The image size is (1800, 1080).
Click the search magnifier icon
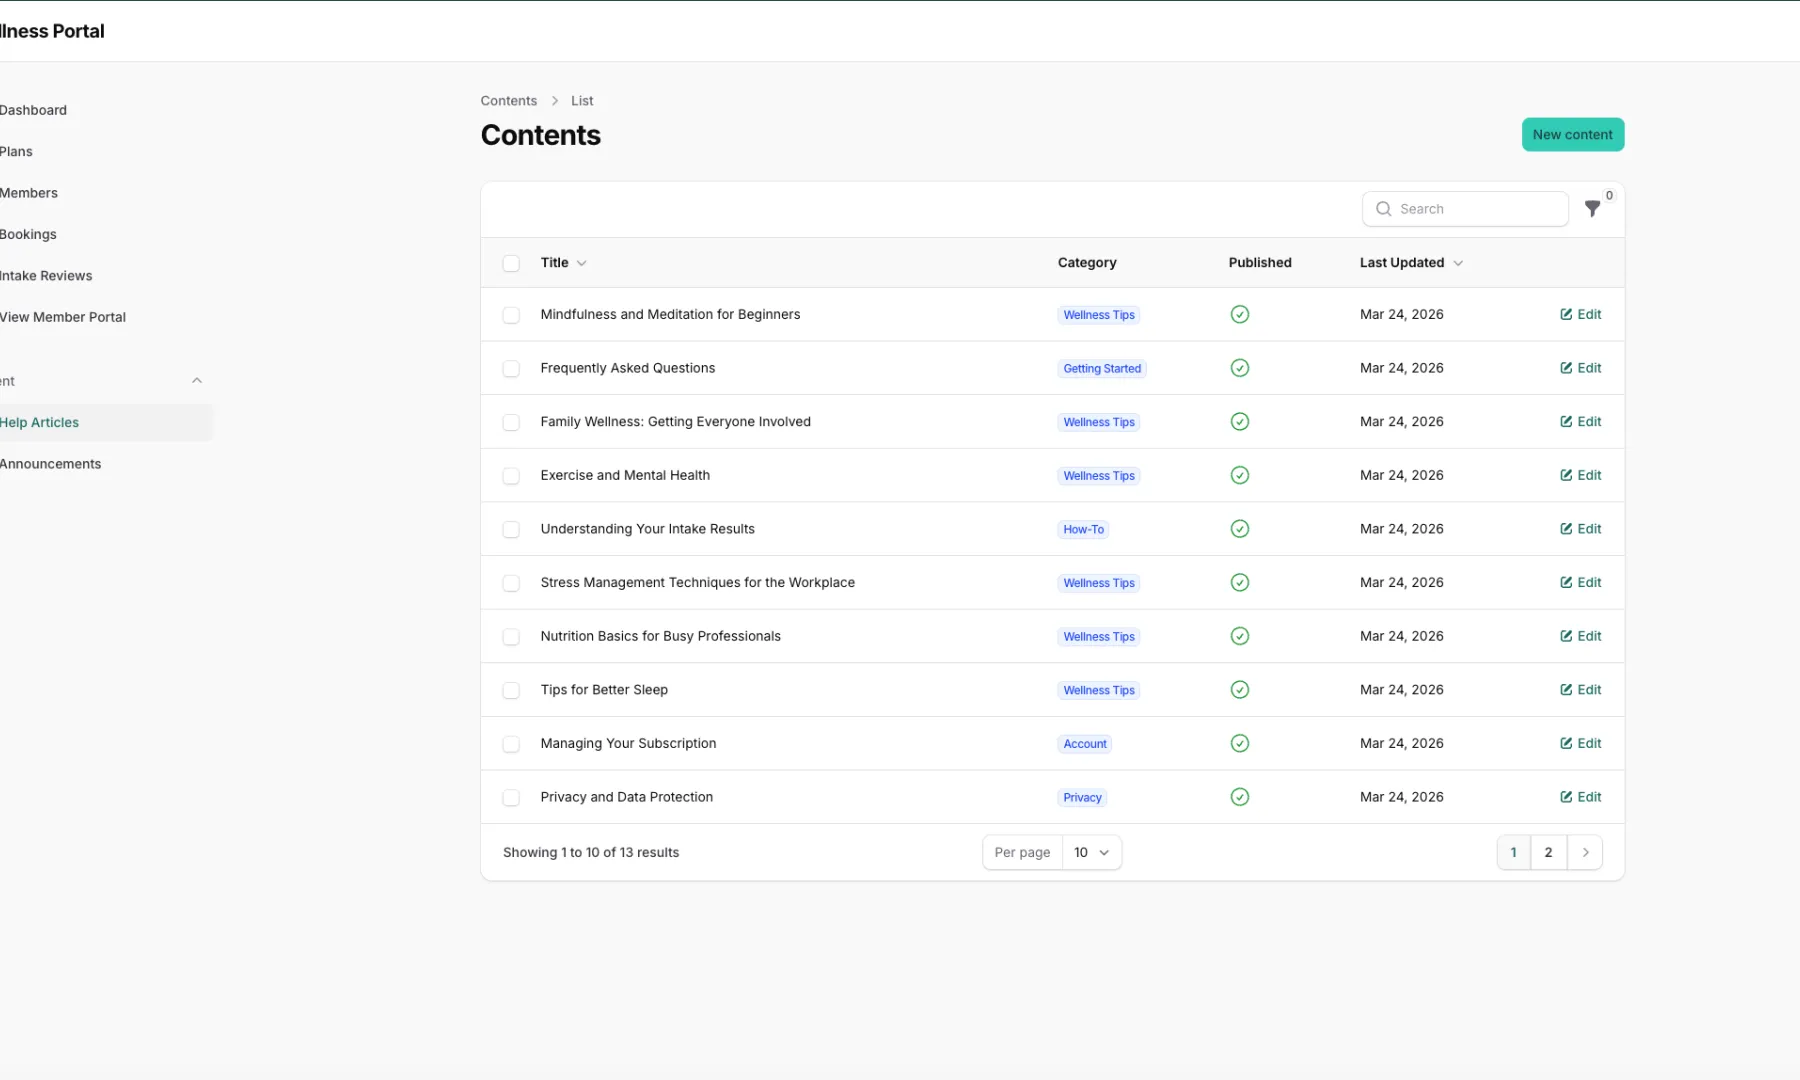tap(1383, 208)
